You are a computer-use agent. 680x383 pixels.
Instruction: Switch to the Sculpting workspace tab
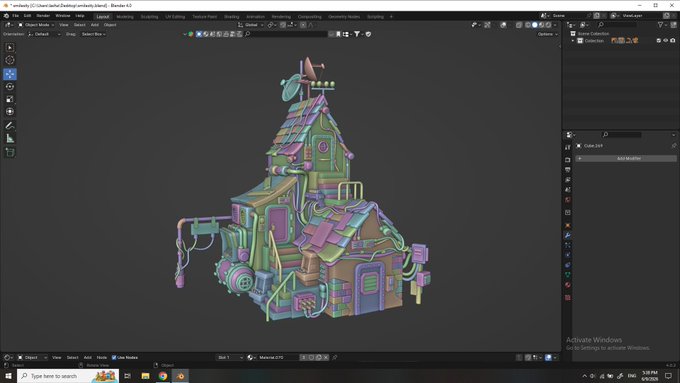pos(149,16)
